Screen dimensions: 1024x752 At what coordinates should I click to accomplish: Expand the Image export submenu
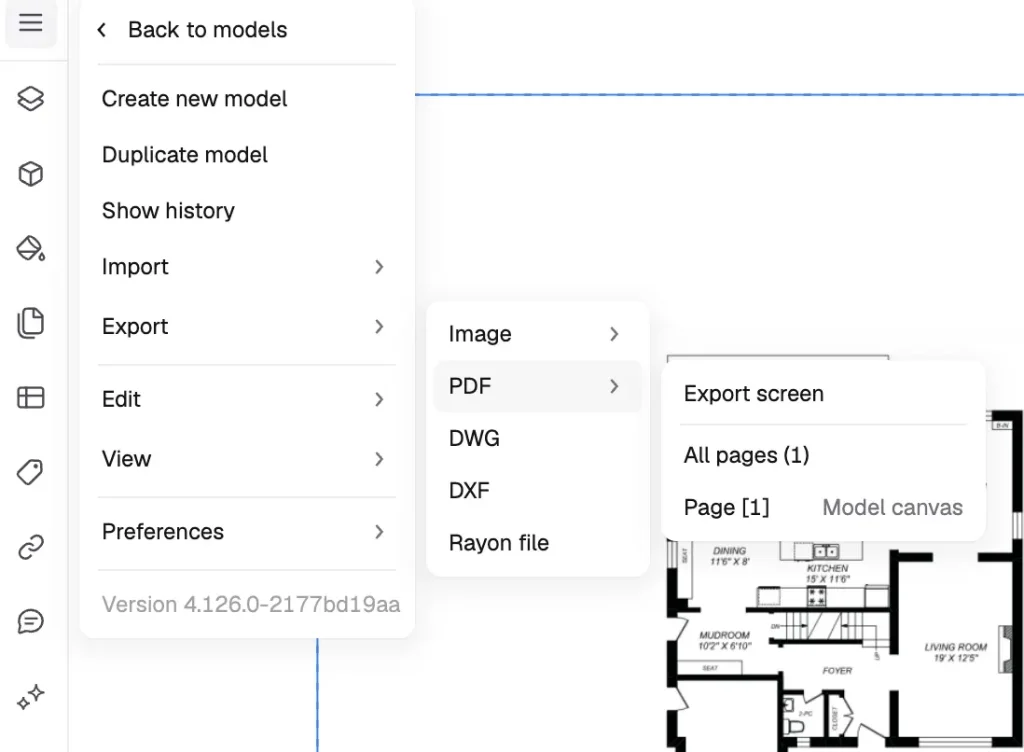click(537, 335)
